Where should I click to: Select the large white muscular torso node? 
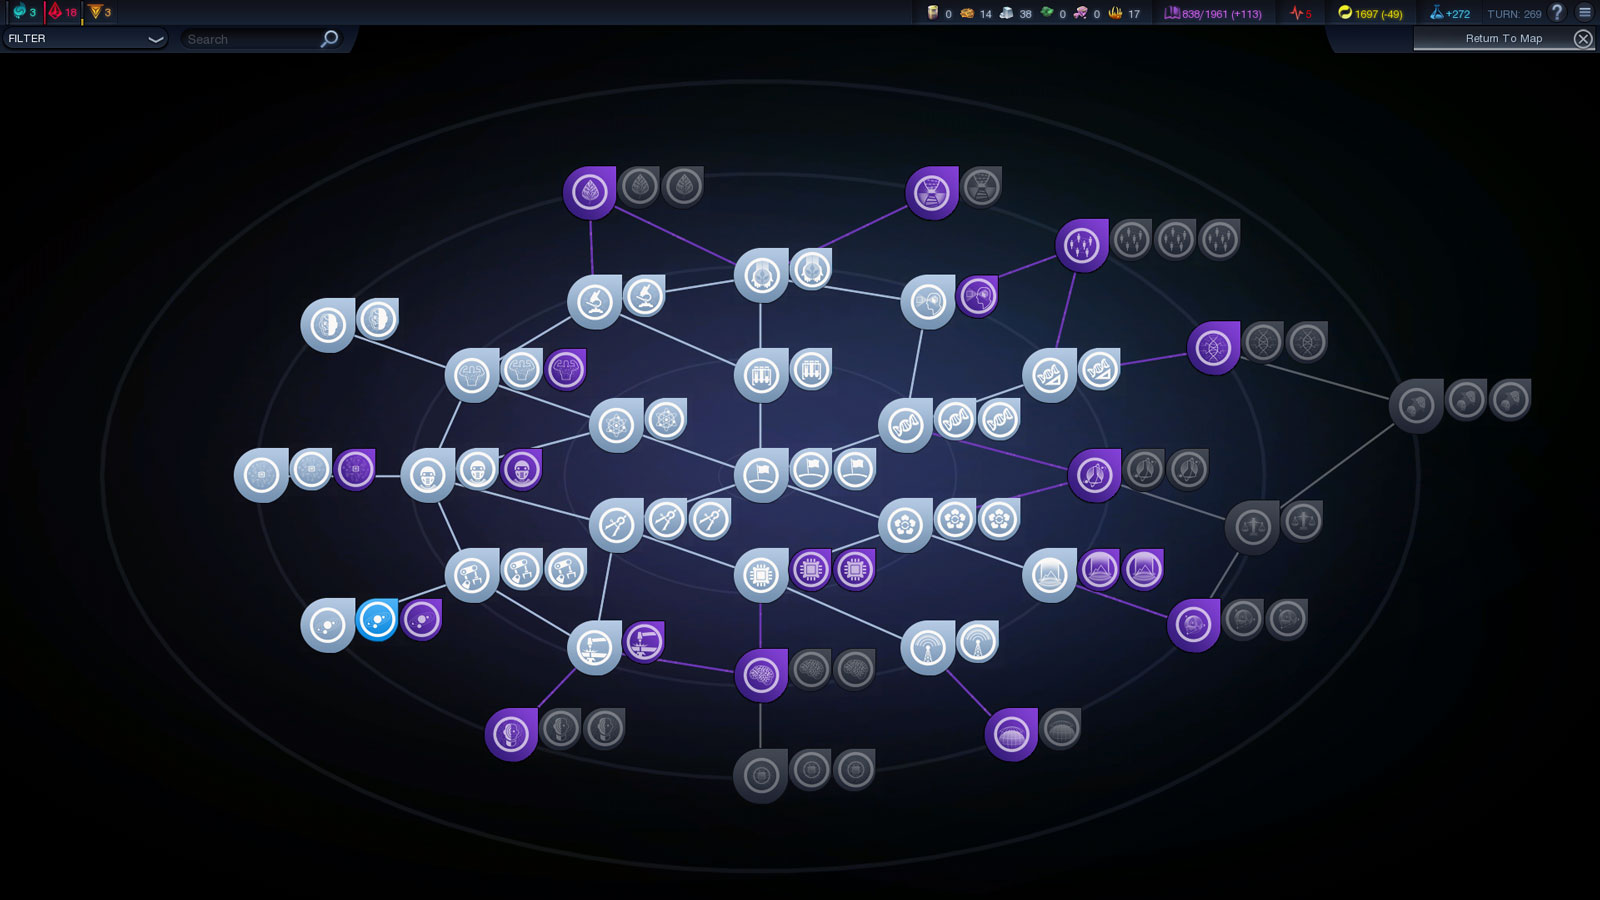[472, 375]
